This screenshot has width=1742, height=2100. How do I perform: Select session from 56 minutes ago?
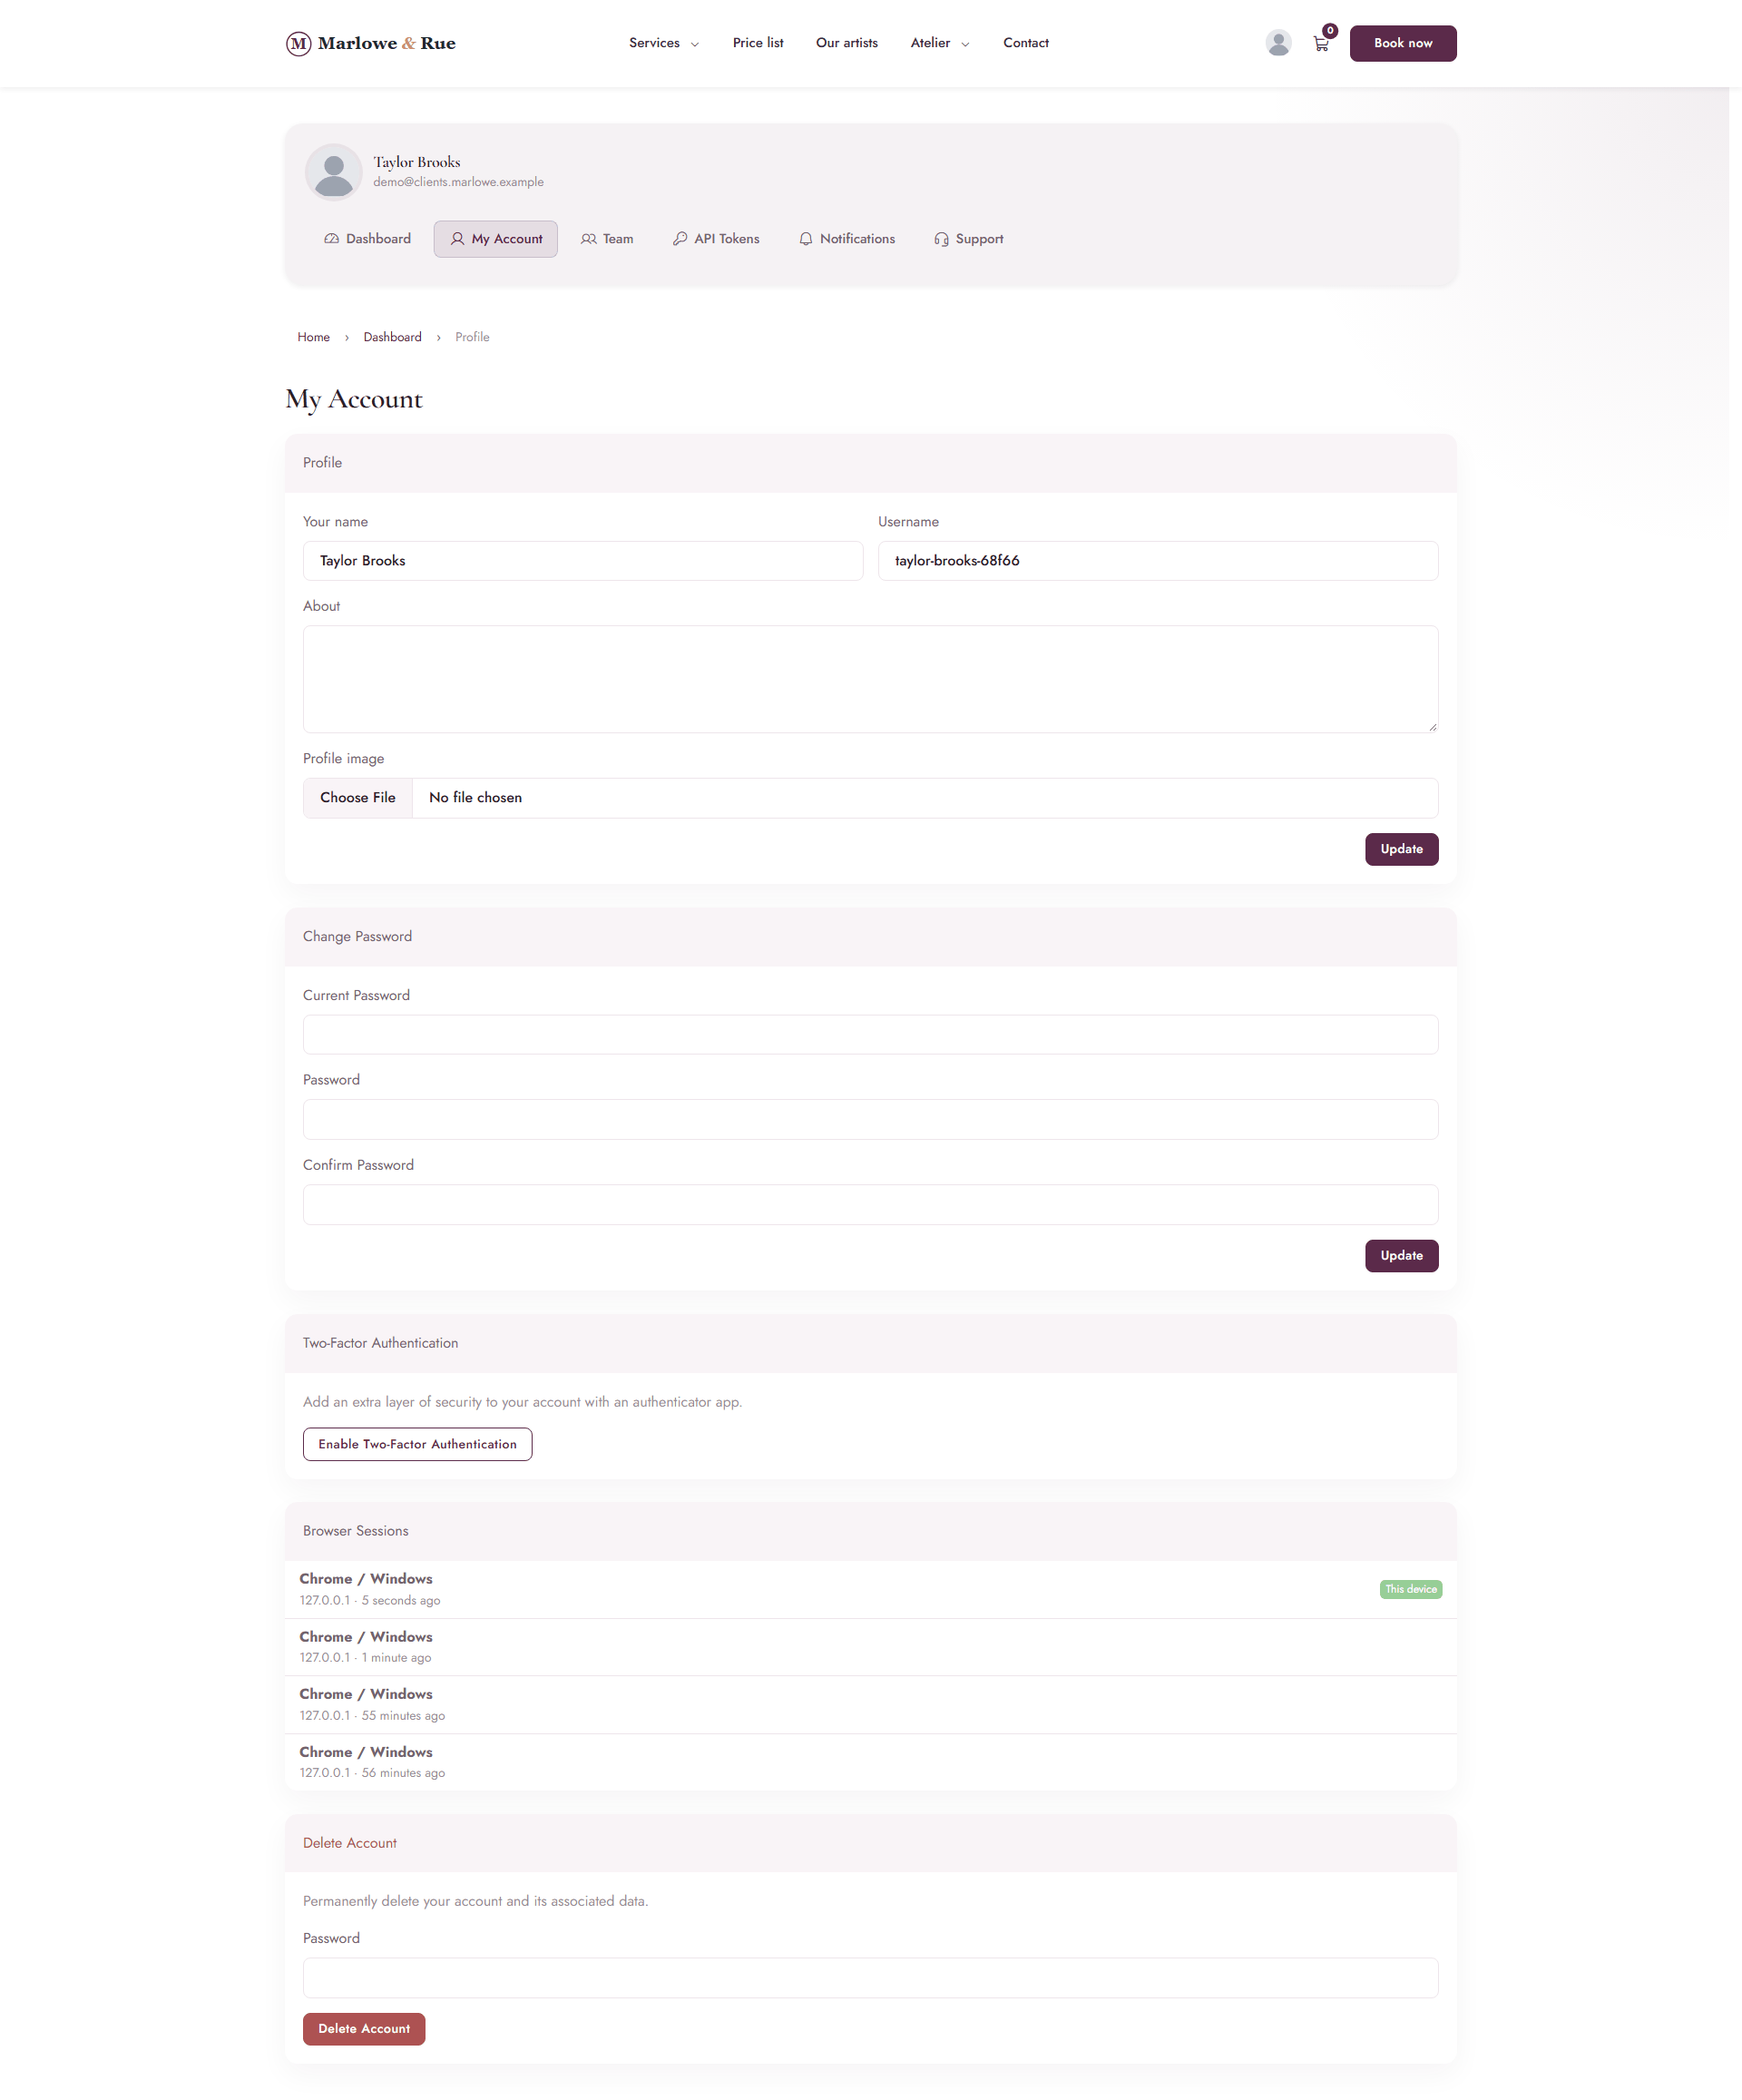(x=870, y=1762)
